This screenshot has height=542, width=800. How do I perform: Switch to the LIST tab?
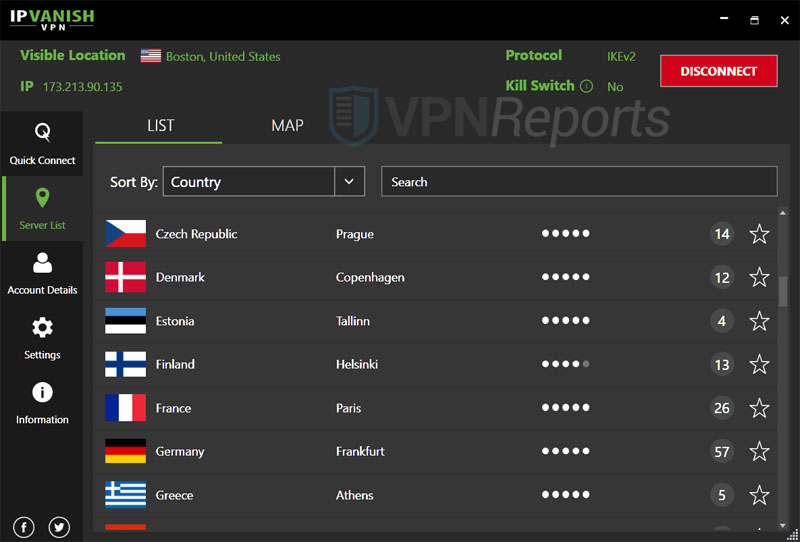pyautogui.click(x=160, y=126)
